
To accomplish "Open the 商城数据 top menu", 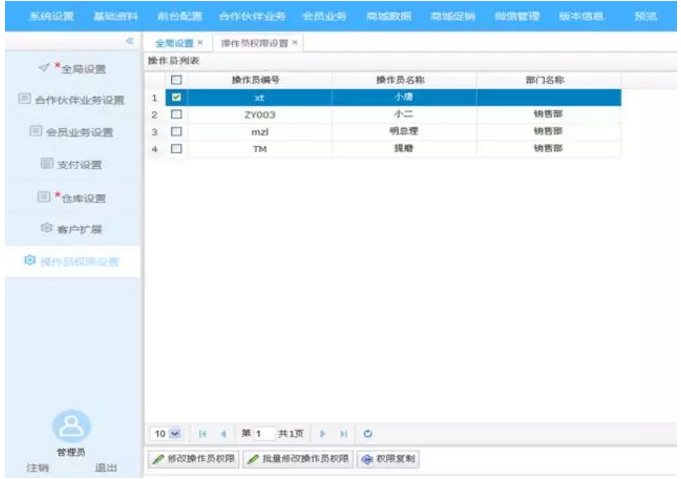I will point(389,17).
